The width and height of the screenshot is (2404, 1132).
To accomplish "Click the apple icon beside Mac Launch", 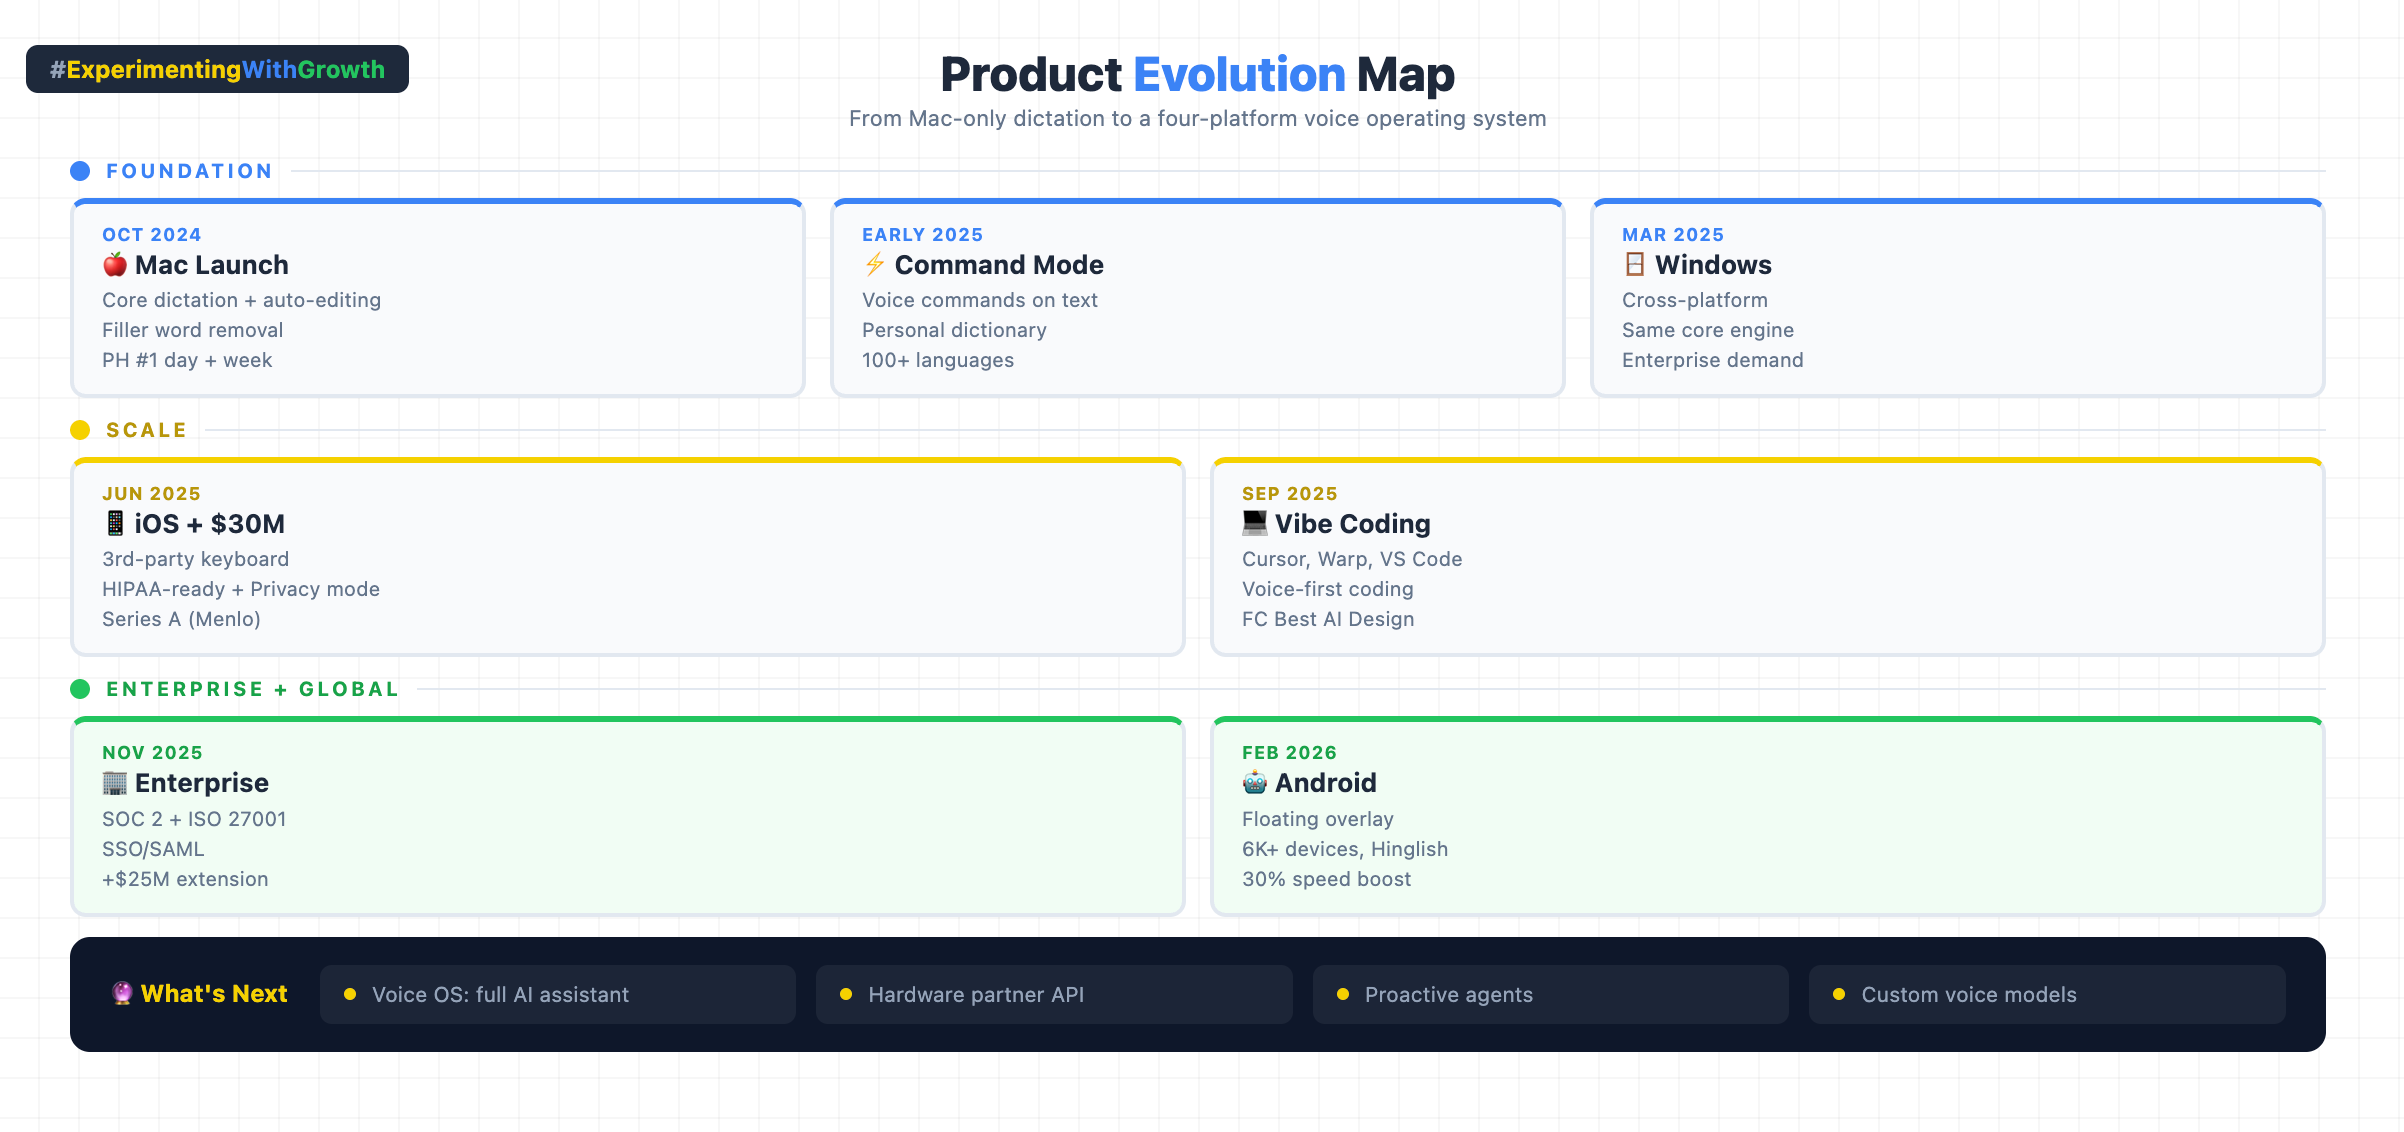I will point(115,265).
